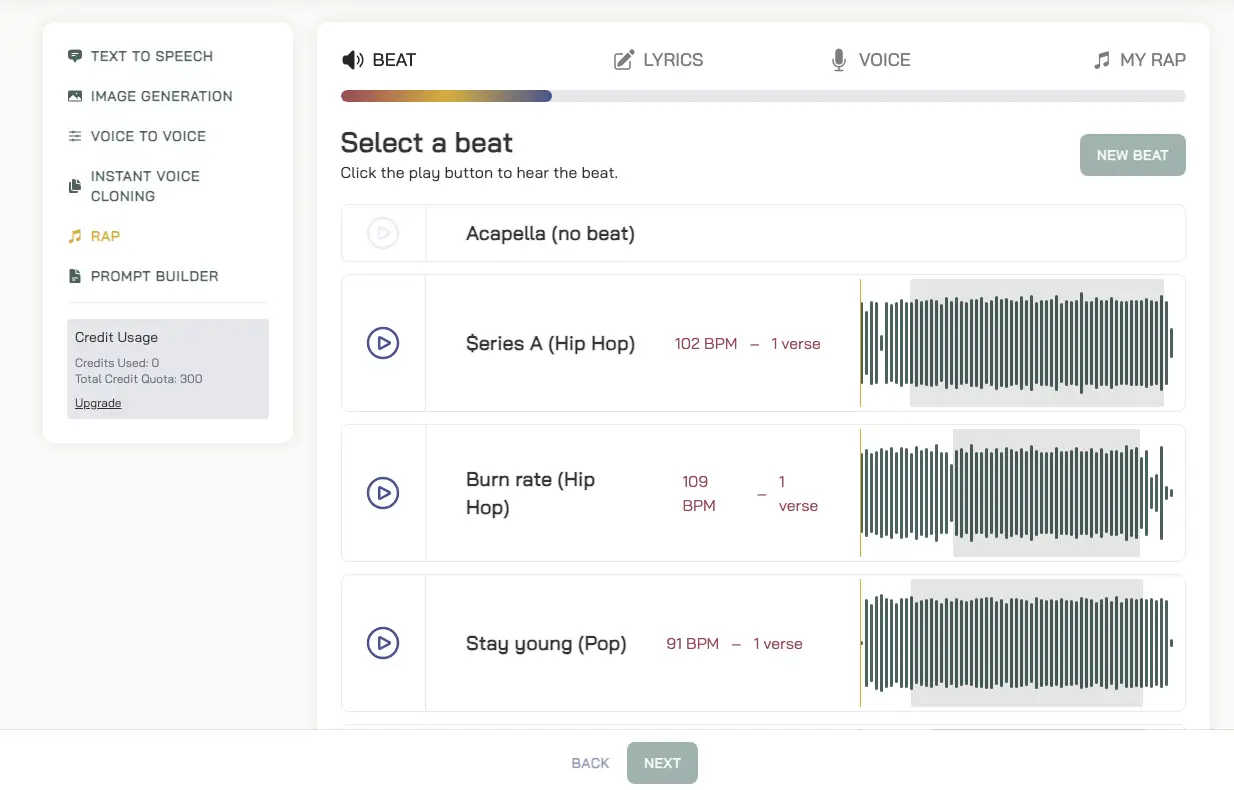This screenshot has width=1234, height=790.
Task: Open Instant Voice Cloning from sidebar
Action: click(x=145, y=186)
